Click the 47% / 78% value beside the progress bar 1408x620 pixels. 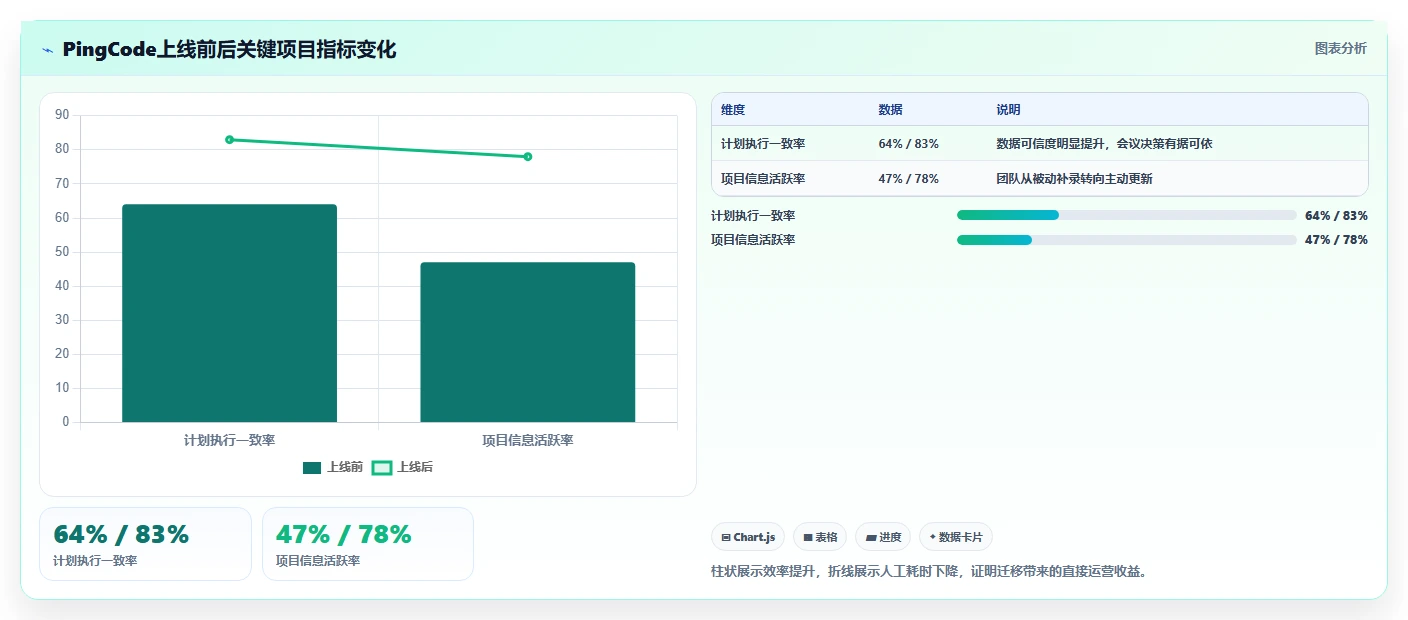[1336, 240]
